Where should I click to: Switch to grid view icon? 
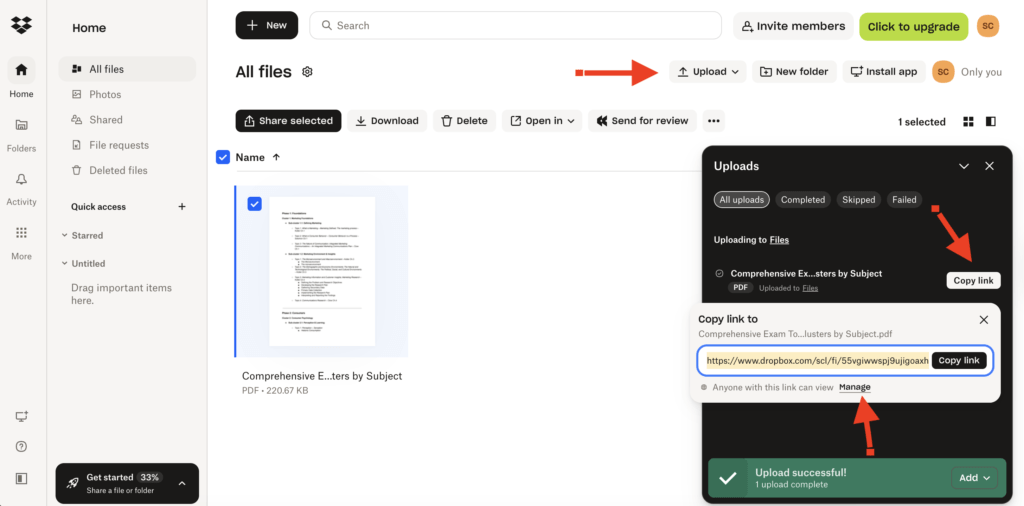coord(968,121)
